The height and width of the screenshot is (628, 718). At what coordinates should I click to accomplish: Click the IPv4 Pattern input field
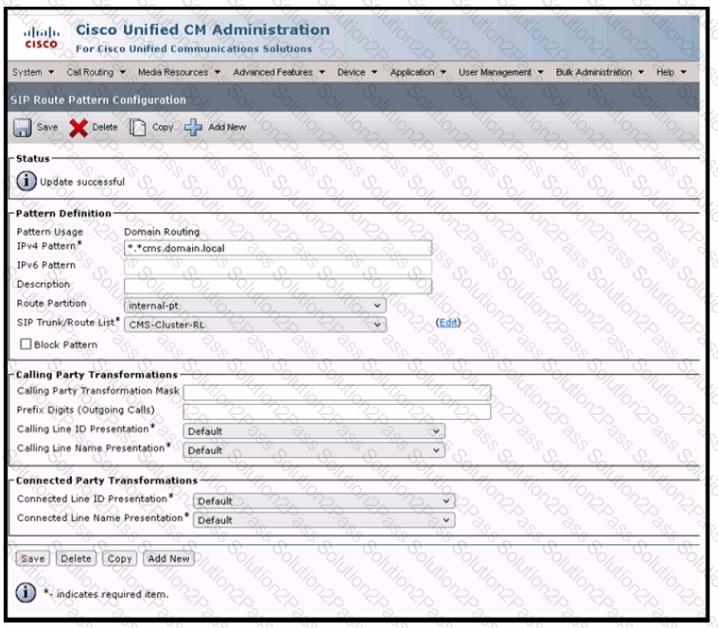tap(278, 248)
